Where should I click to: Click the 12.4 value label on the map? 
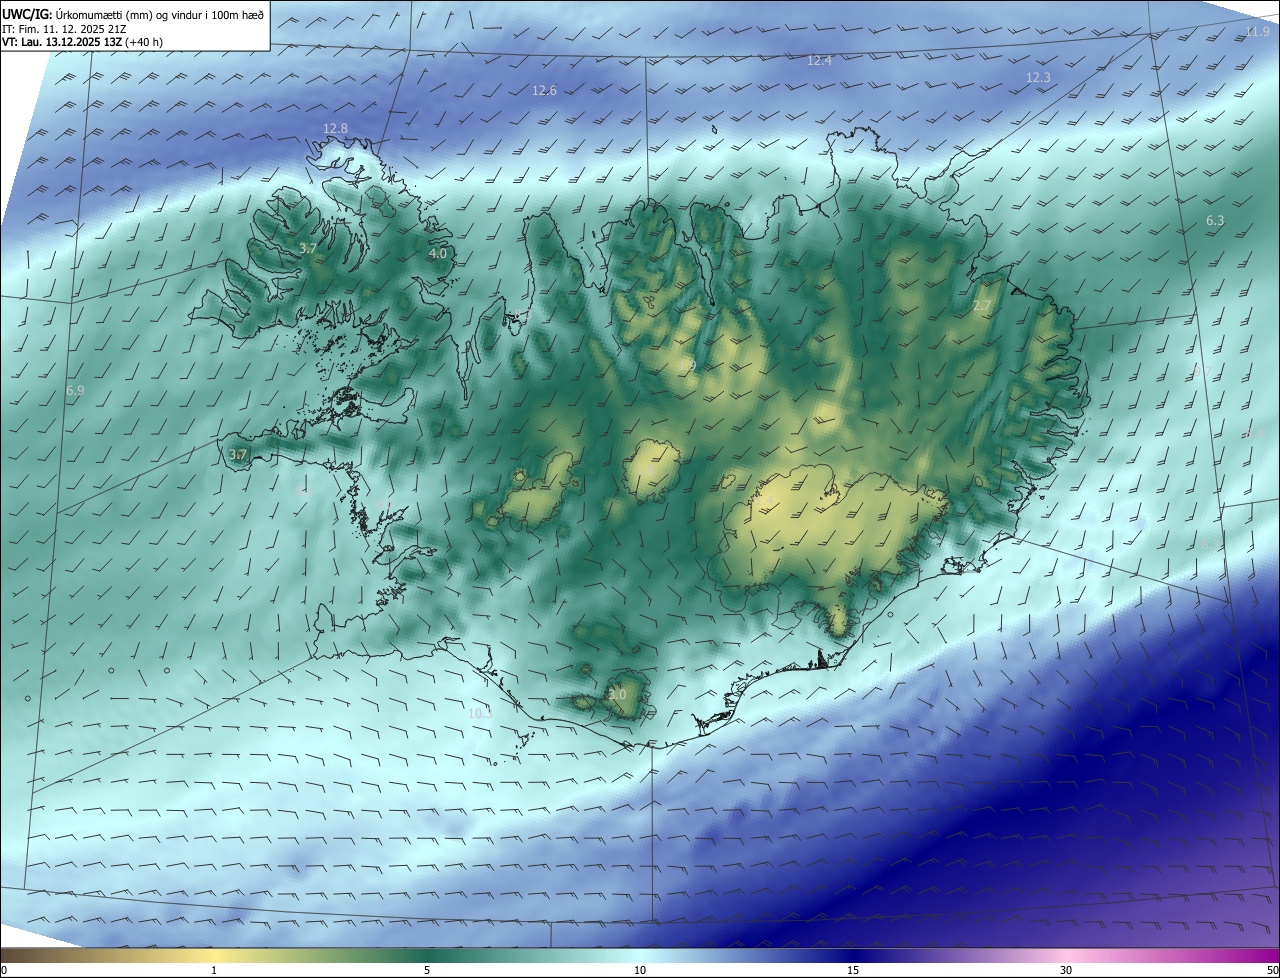click(x=819, y=61)
